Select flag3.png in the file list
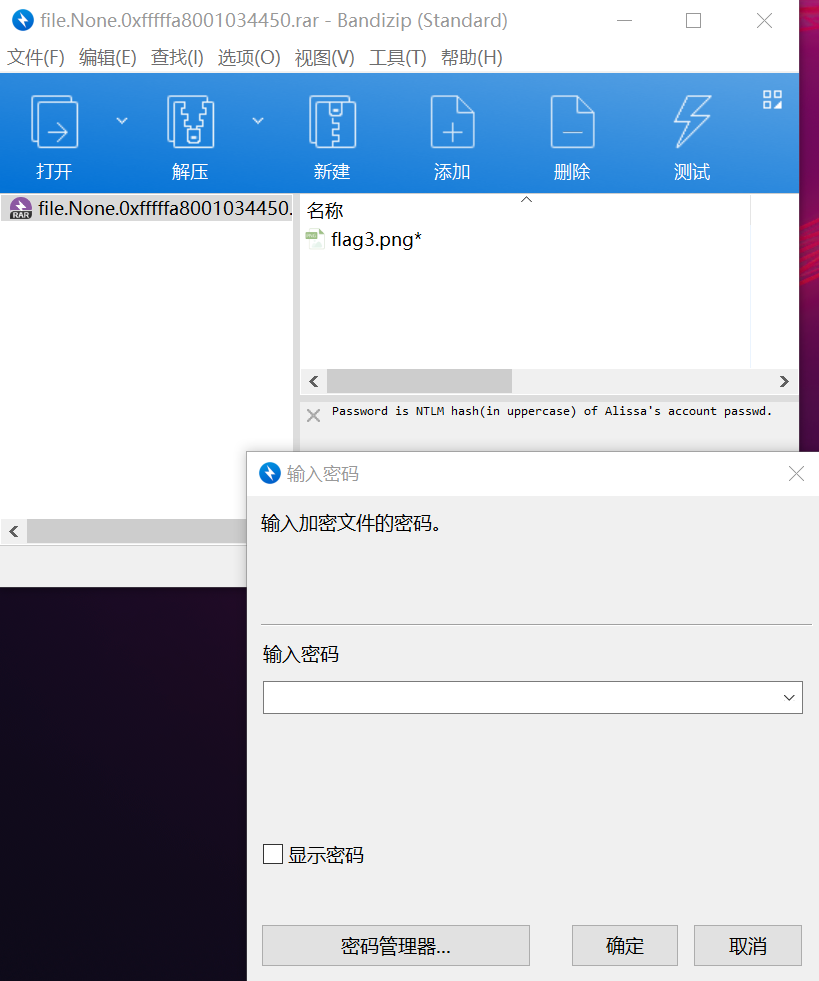Image resolution: width=819 pixels, height=981 pixels. point(375,239)
